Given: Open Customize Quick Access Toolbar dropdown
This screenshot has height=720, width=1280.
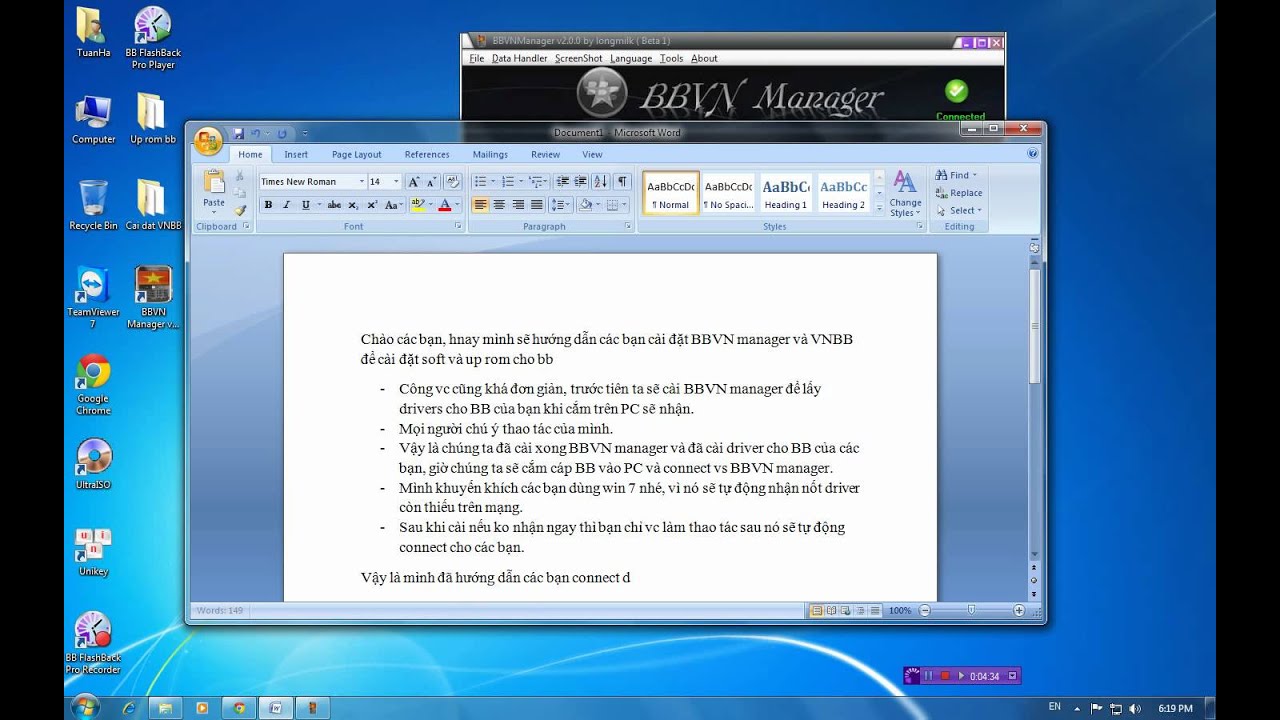Looking at the screenshot, I should click(304, 133).
